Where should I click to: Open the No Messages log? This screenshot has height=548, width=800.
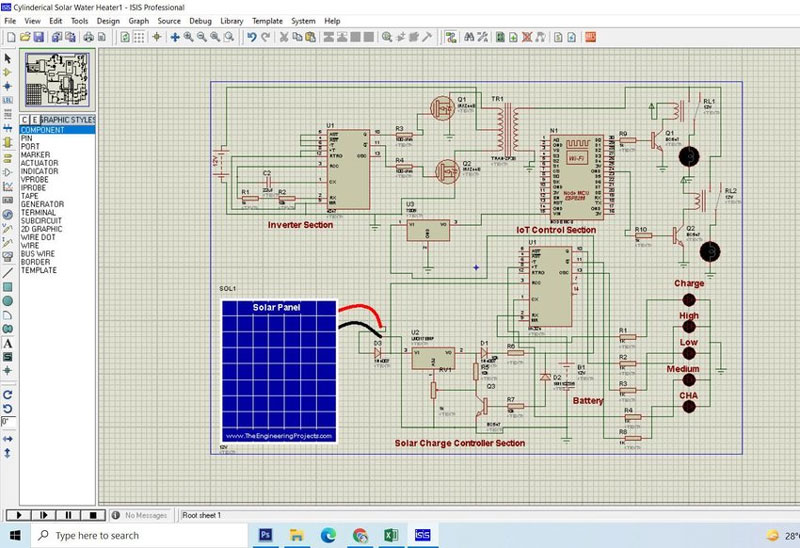pos(140,515)
